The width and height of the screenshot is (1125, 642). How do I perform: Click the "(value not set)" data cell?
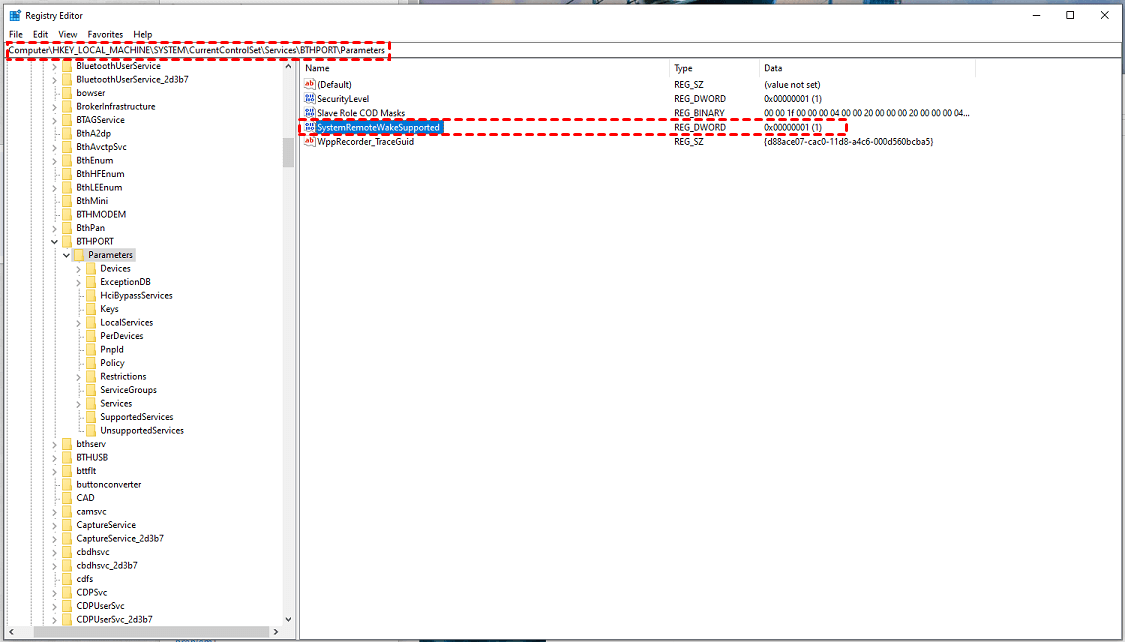792,85
